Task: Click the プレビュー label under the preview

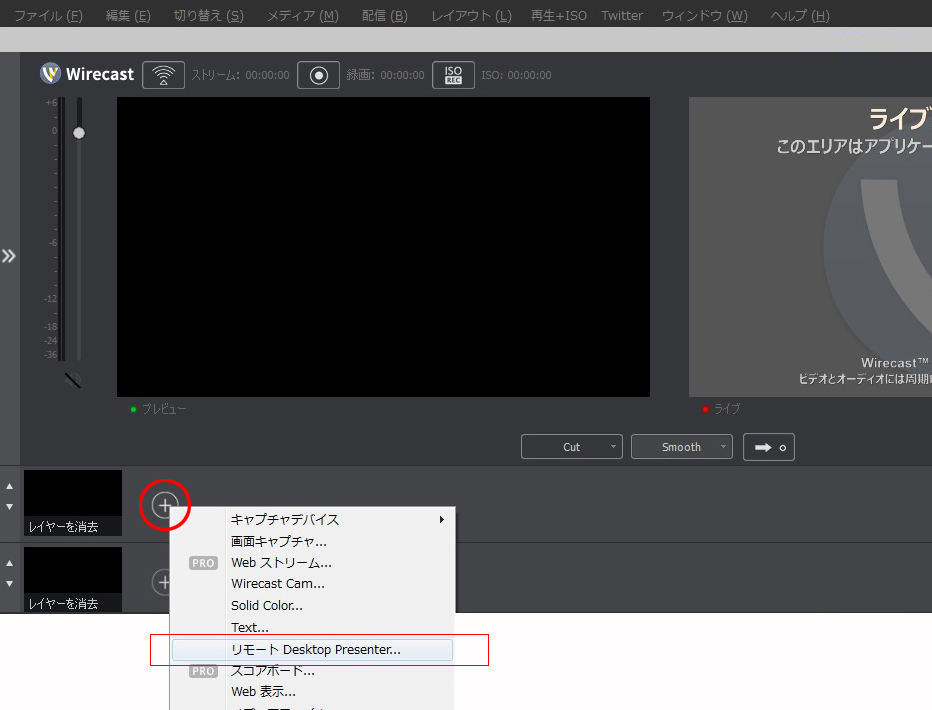Action: click(x=164, y=409)
